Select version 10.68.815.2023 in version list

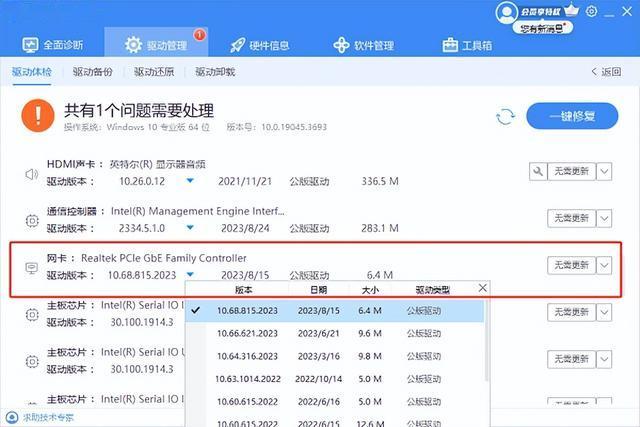[335, 311]
